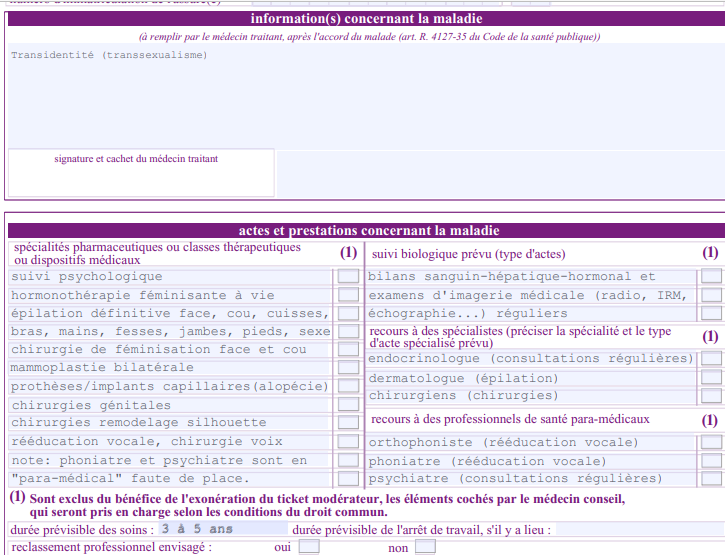Image resolution: width=725 pixels, height=555 pixels.
Task: Click the 'spécialités pharmaceutiques ou classes thérapeutiques' label
Action: tap(157, 253)
